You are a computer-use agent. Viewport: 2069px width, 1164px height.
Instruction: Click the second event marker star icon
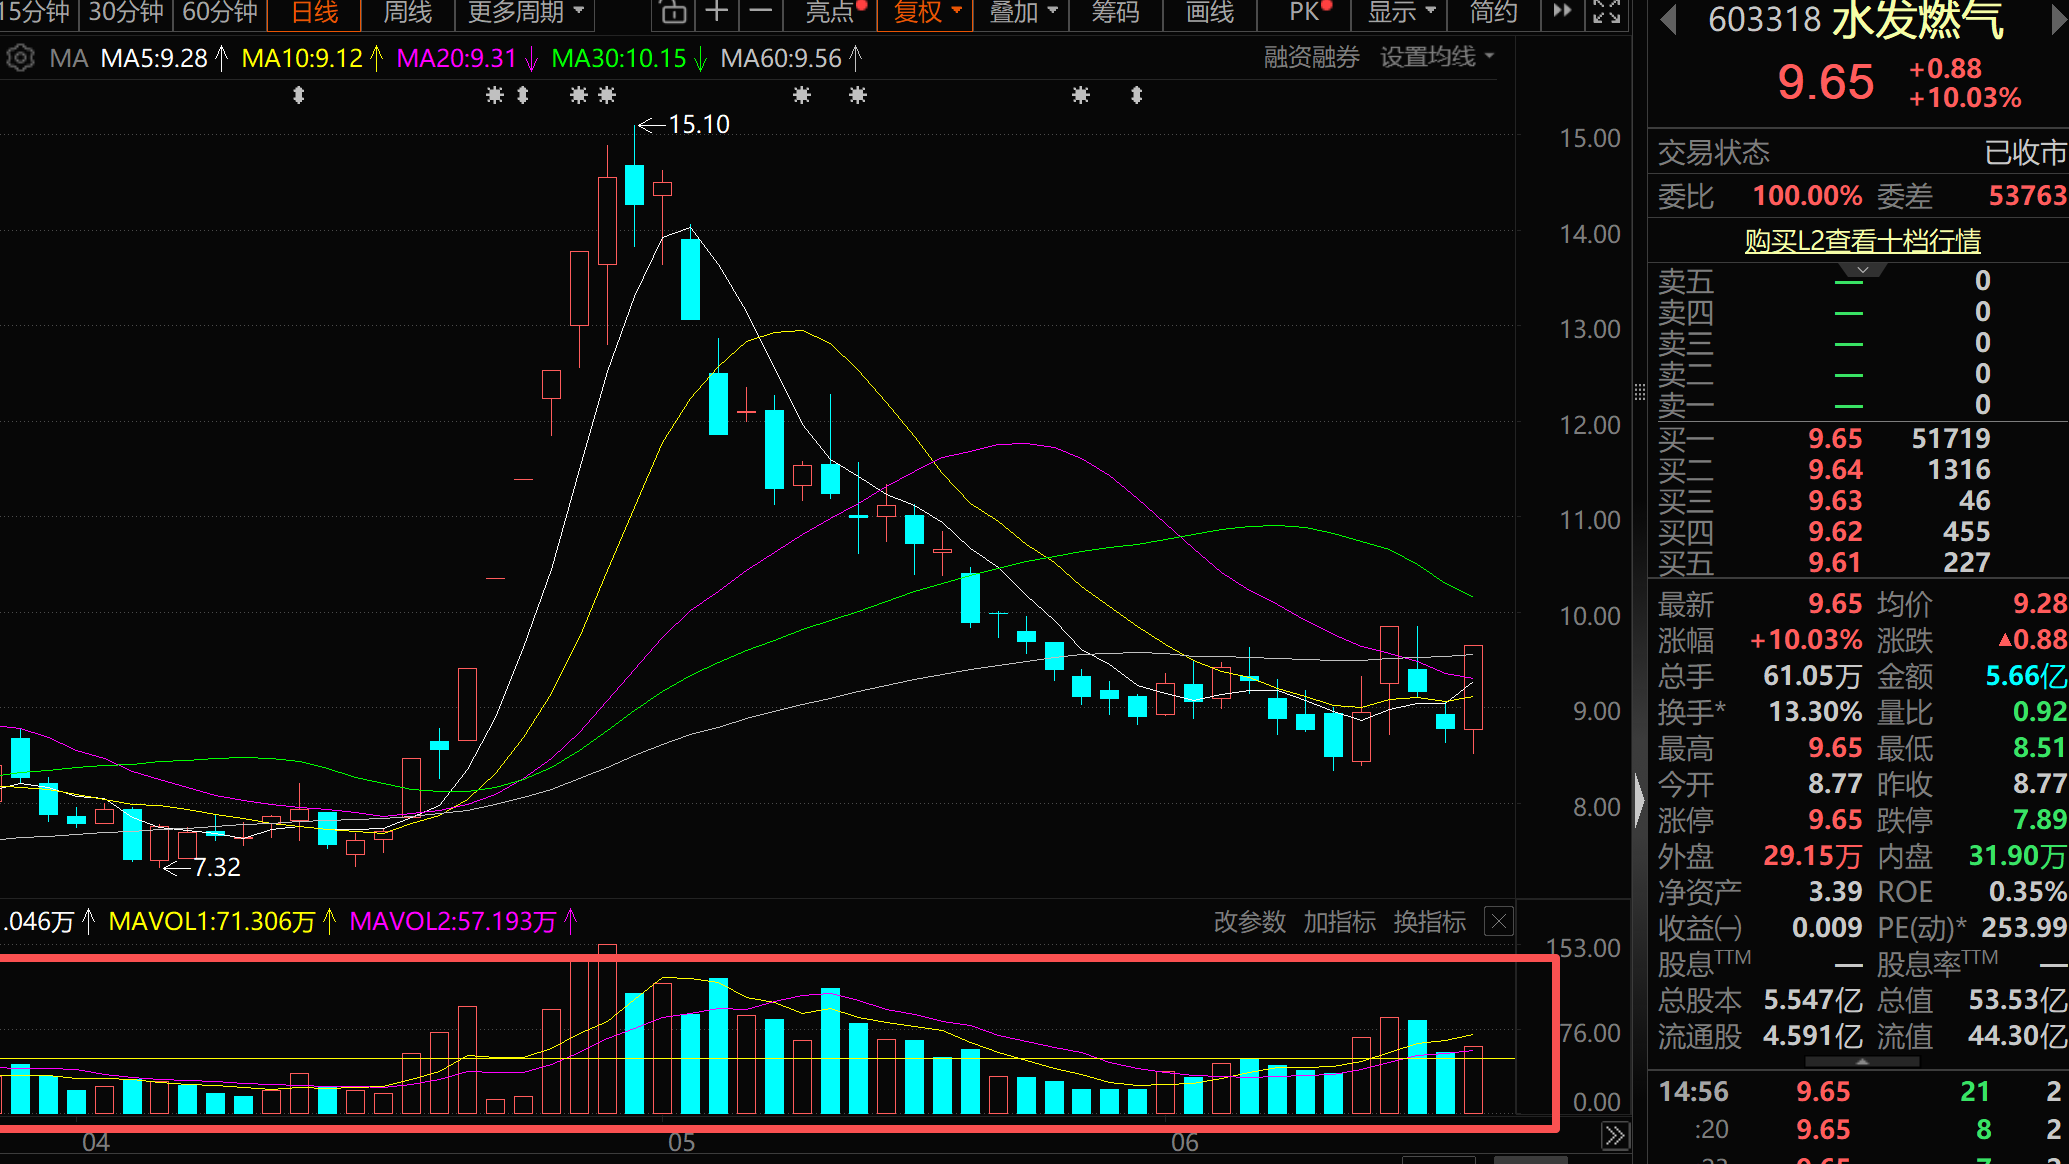(494, 95)
